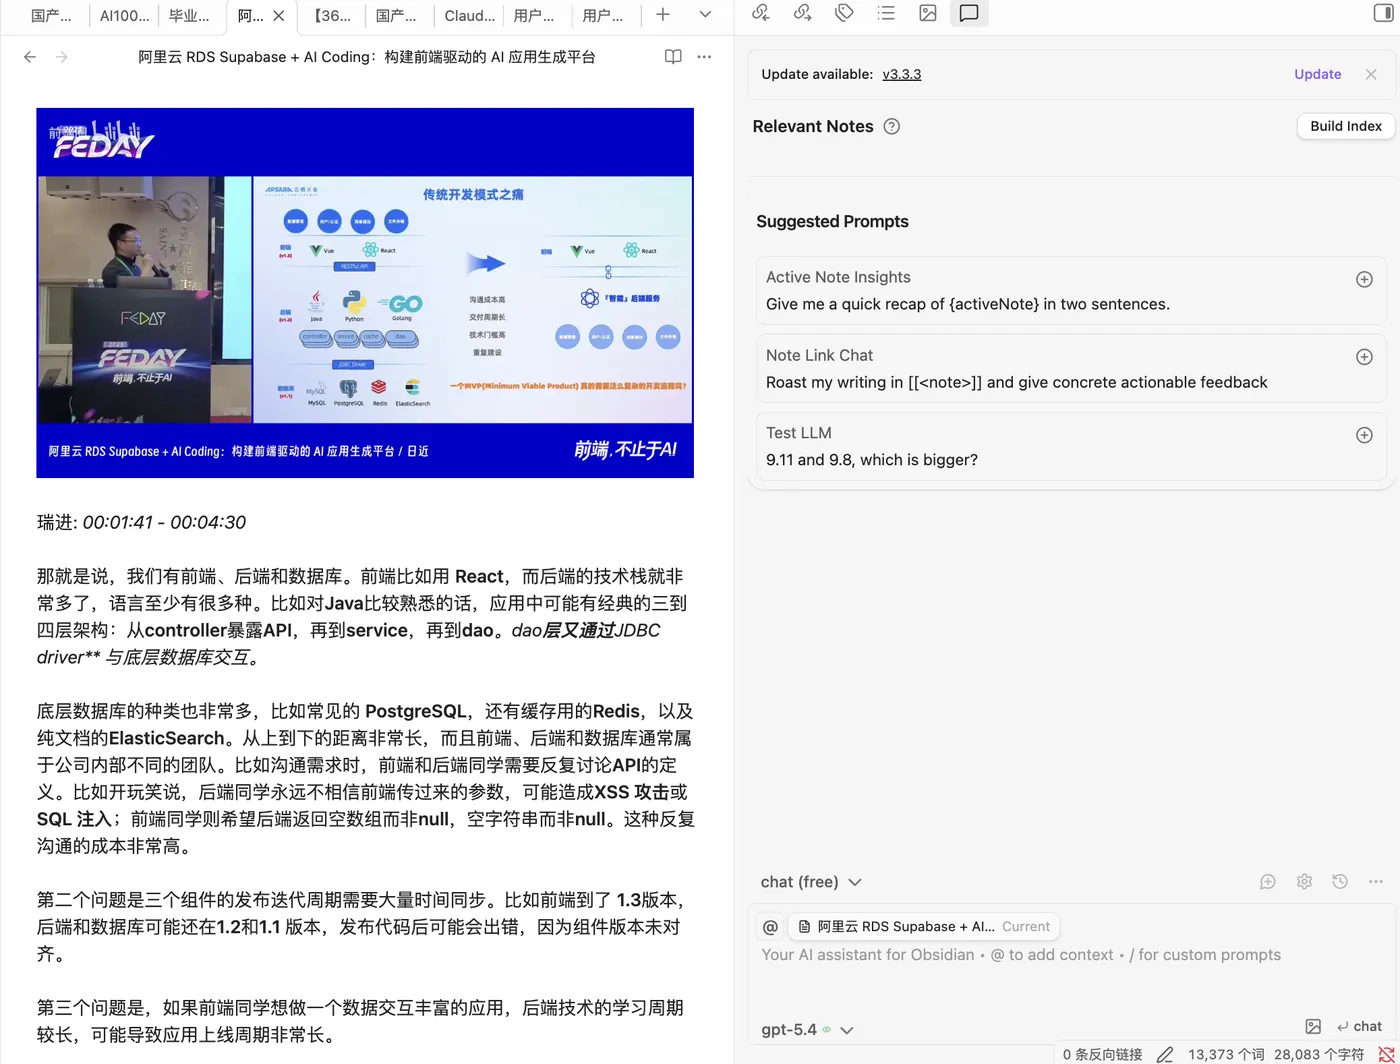Click the paragraph starting 第二个问题是
Image resolution: width=1400 pixels, height=1064 pixels.
click(x=361, y=926)
